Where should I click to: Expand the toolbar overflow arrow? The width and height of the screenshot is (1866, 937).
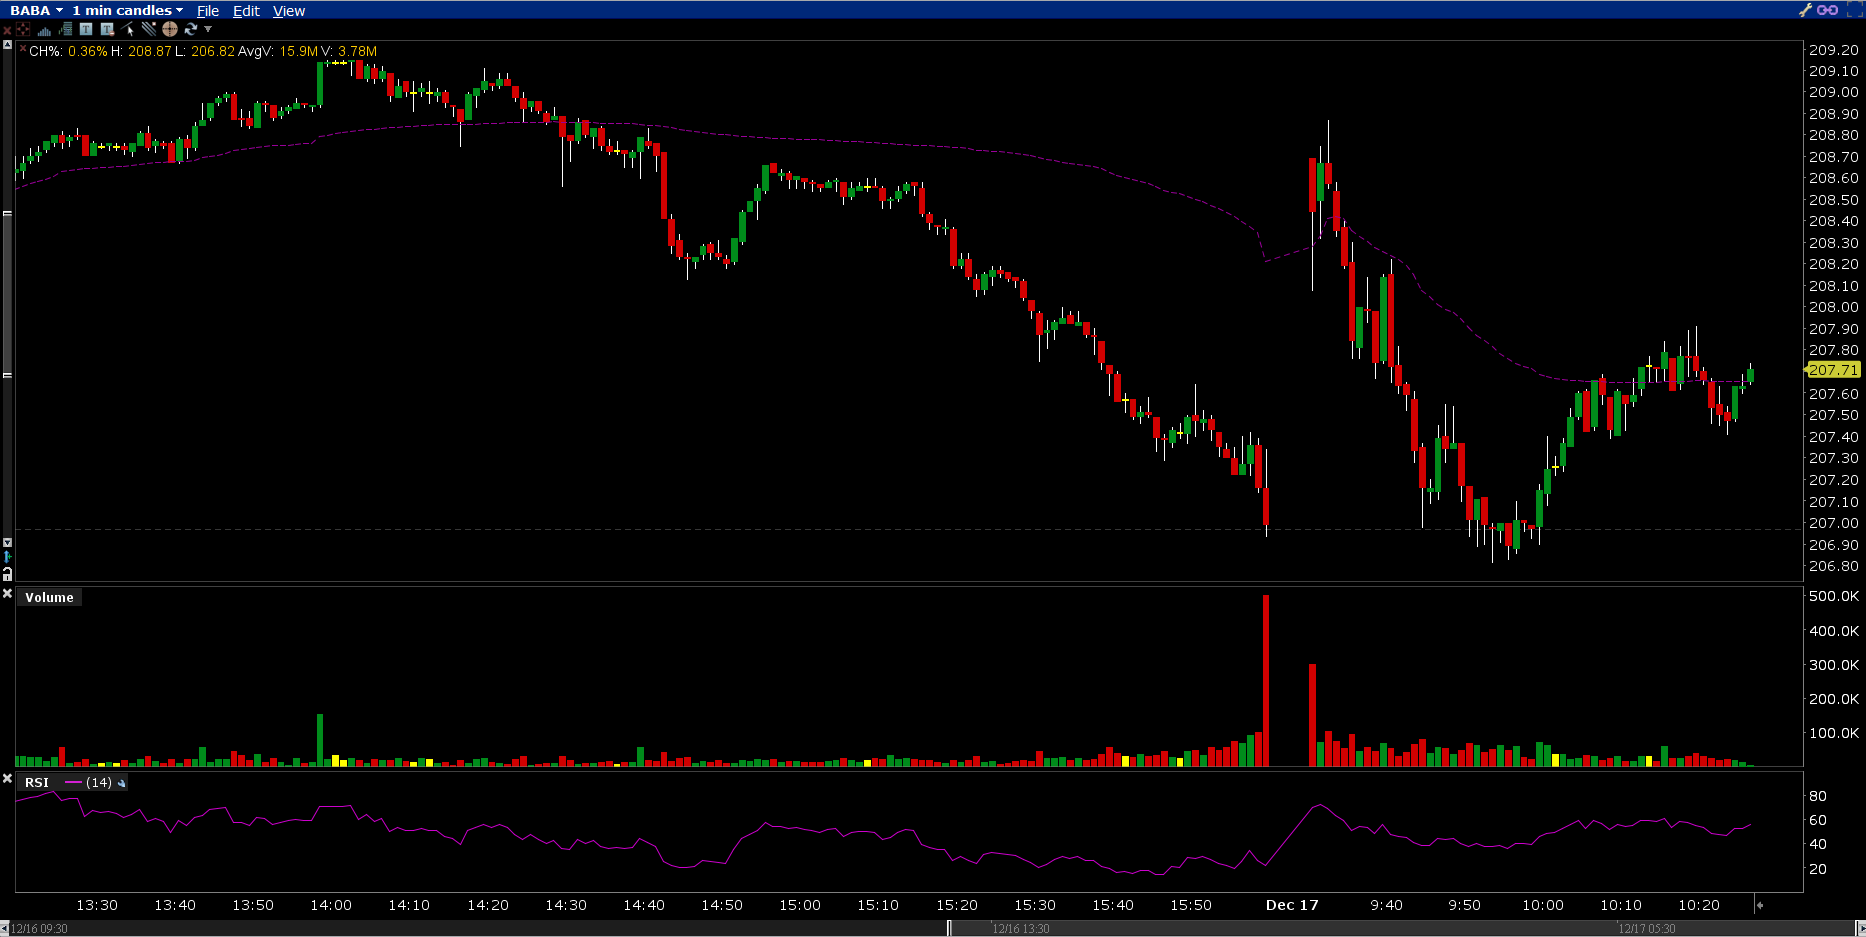(x=208, y=30)
